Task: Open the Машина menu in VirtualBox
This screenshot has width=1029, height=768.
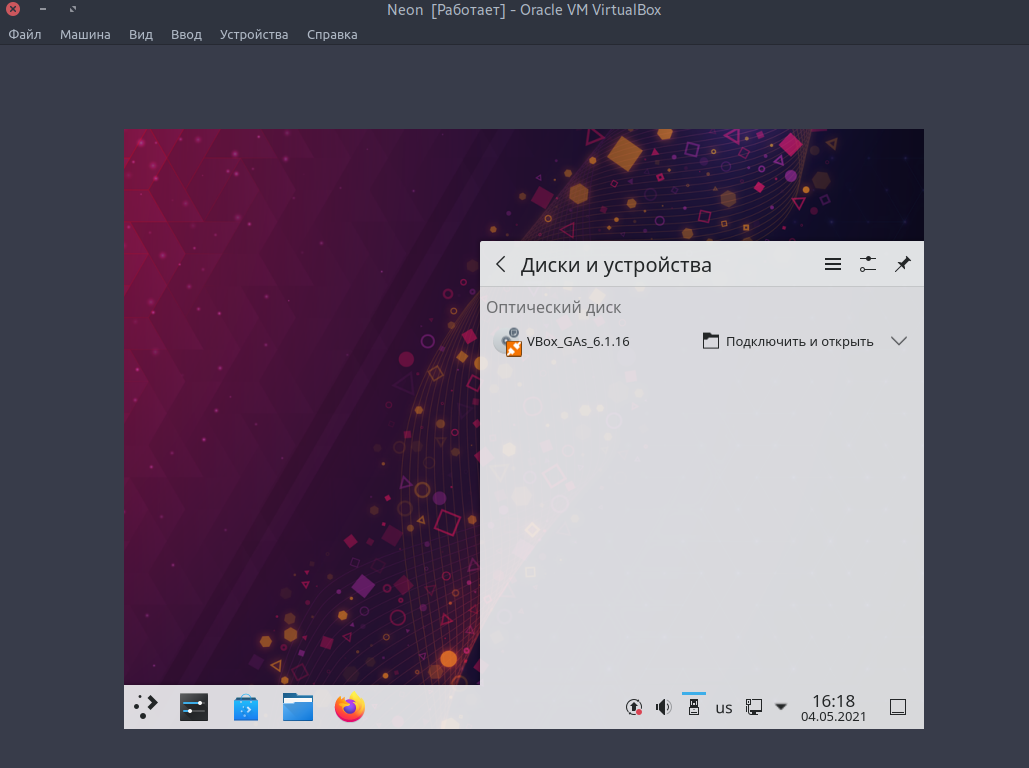Action: (x=85, y=34)
